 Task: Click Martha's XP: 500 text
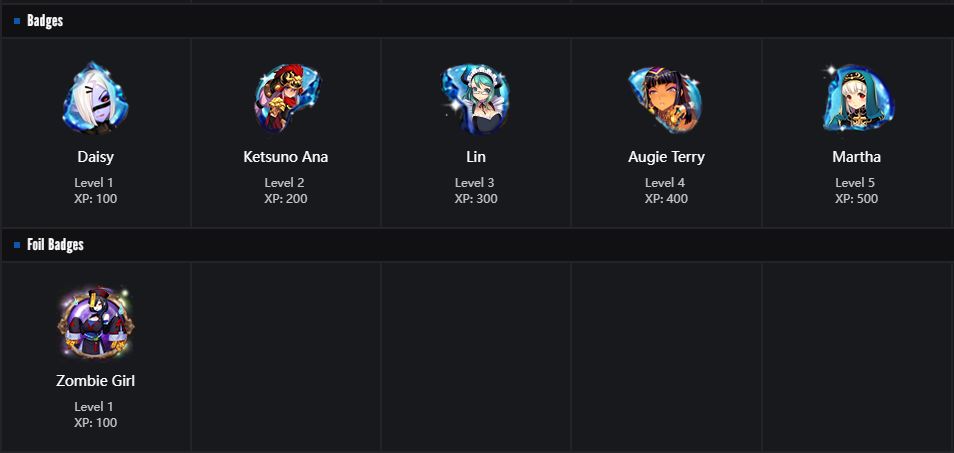pyautogui.click(x=856, y=199)
